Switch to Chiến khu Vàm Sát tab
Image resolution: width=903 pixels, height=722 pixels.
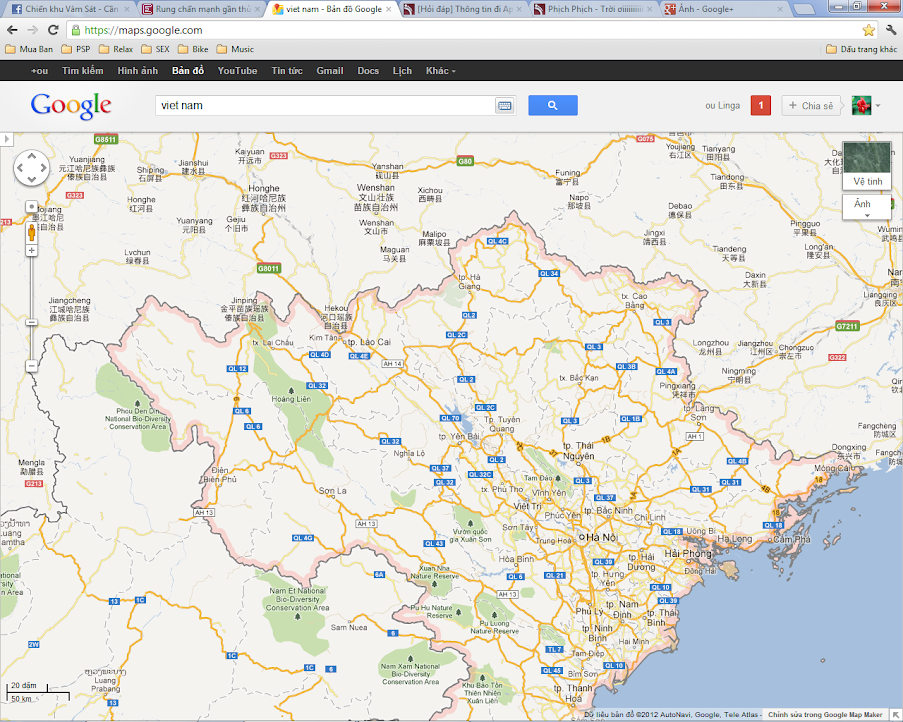tap(70, 9)
